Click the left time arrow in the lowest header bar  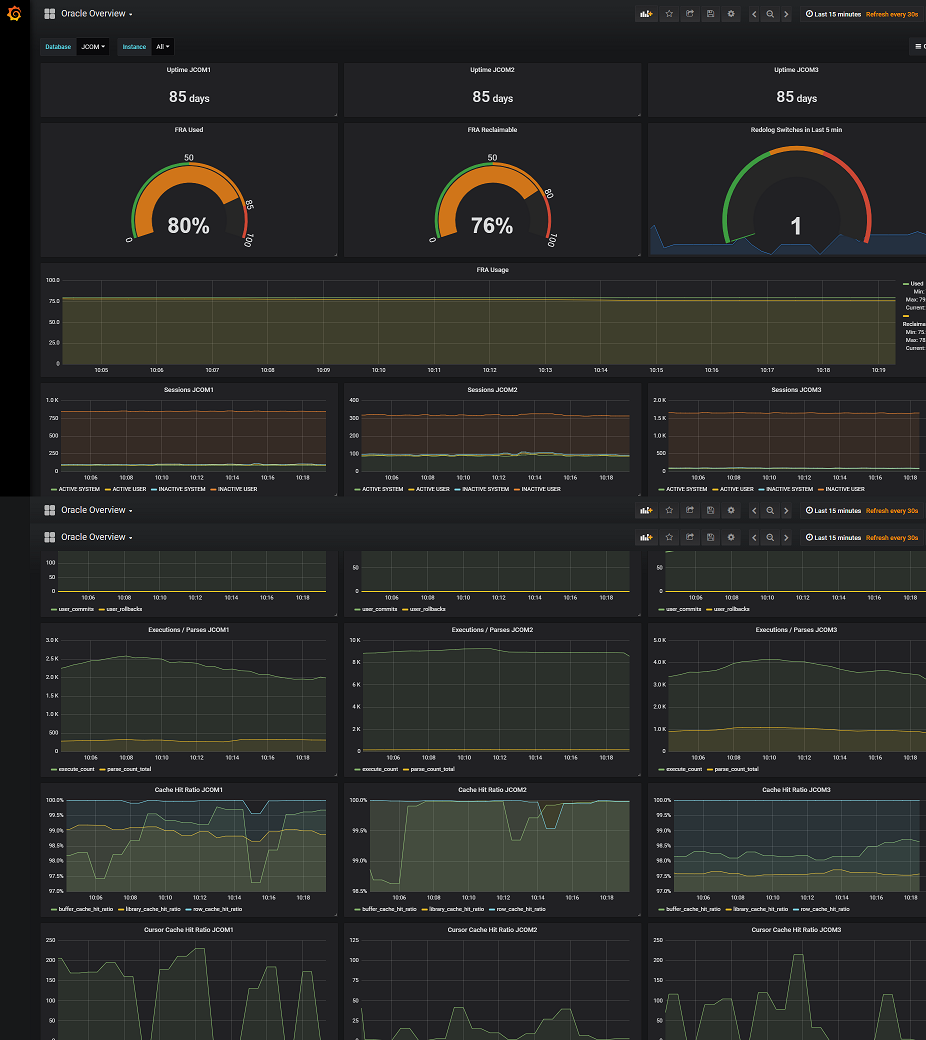(754, 537)
